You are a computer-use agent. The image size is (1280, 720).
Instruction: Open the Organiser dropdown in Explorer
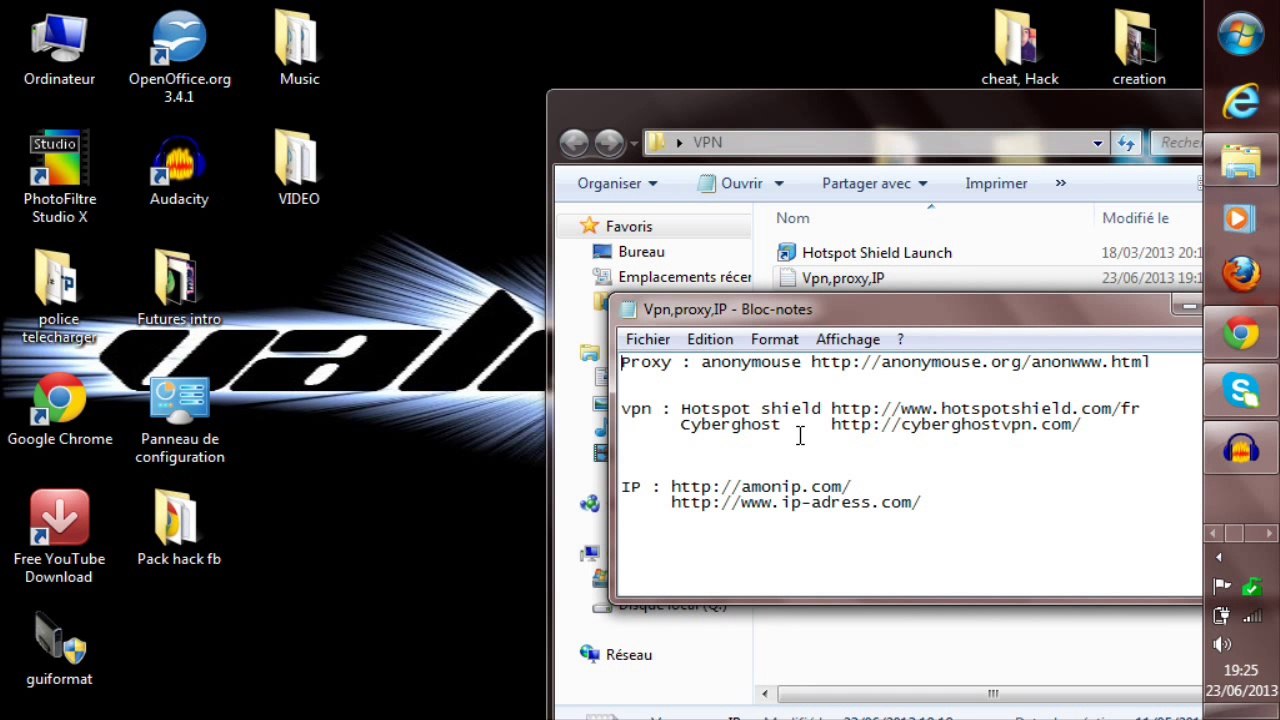(x=617, y=183)
